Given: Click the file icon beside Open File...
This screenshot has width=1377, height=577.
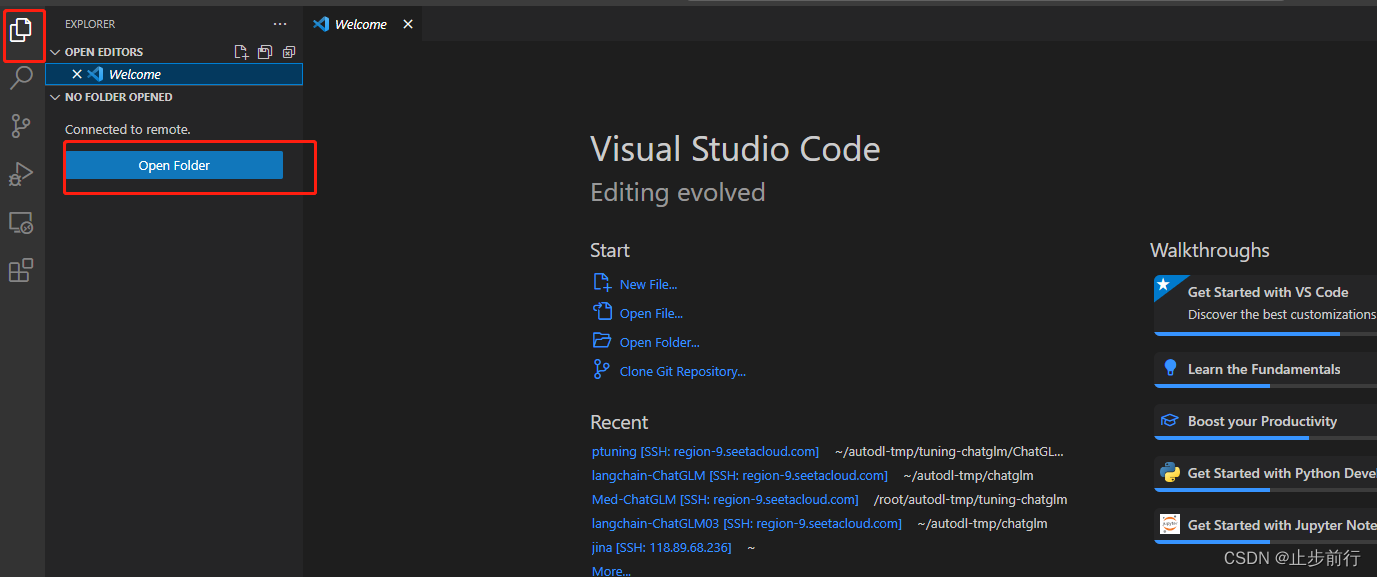Looking at the screenshot, I should point(602,312).
